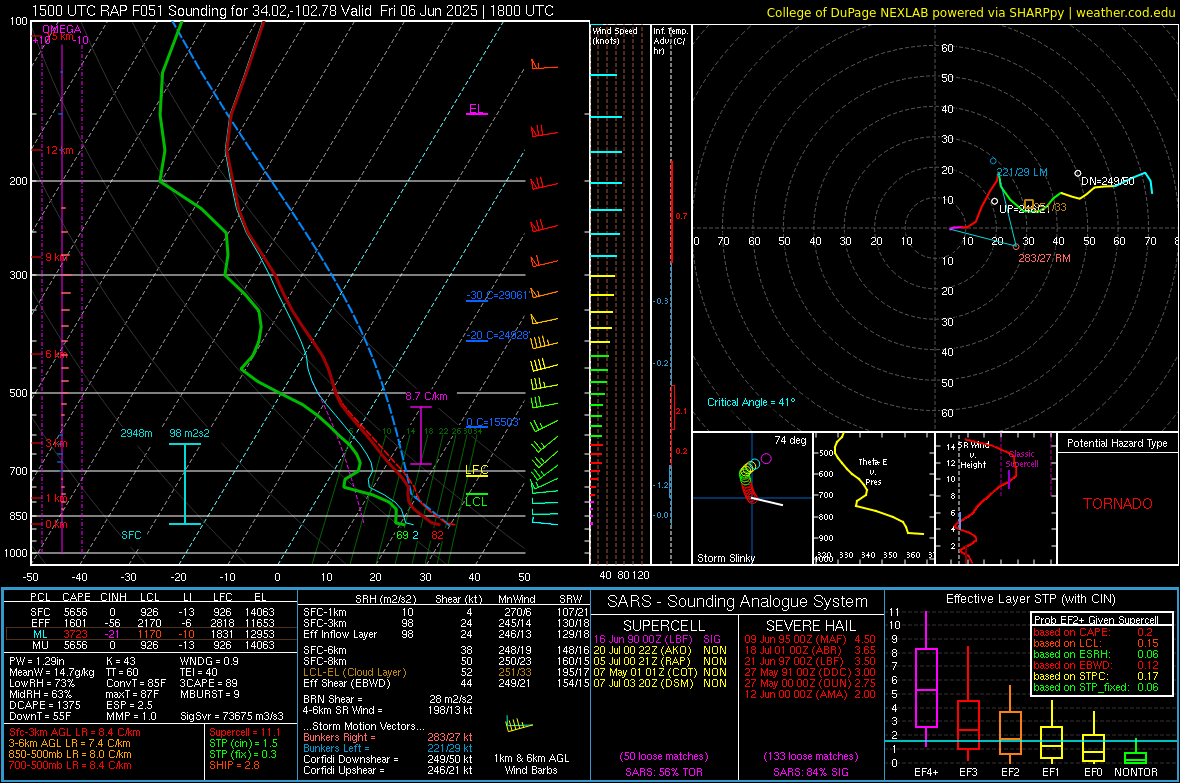Select the highlighted ML parcel row
This screenshot has height=783, width=1180.
coord(151,634)
